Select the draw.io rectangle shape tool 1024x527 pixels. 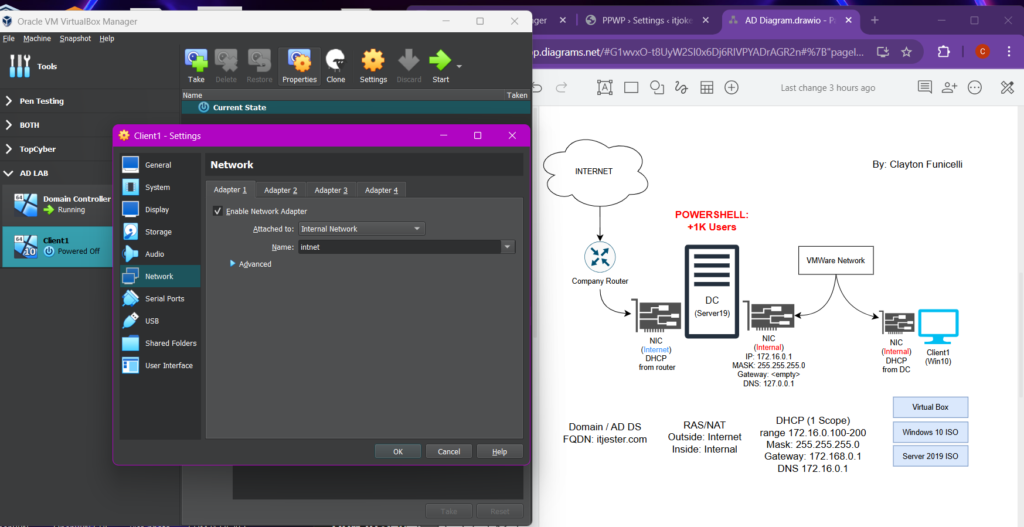click(631, 88)
